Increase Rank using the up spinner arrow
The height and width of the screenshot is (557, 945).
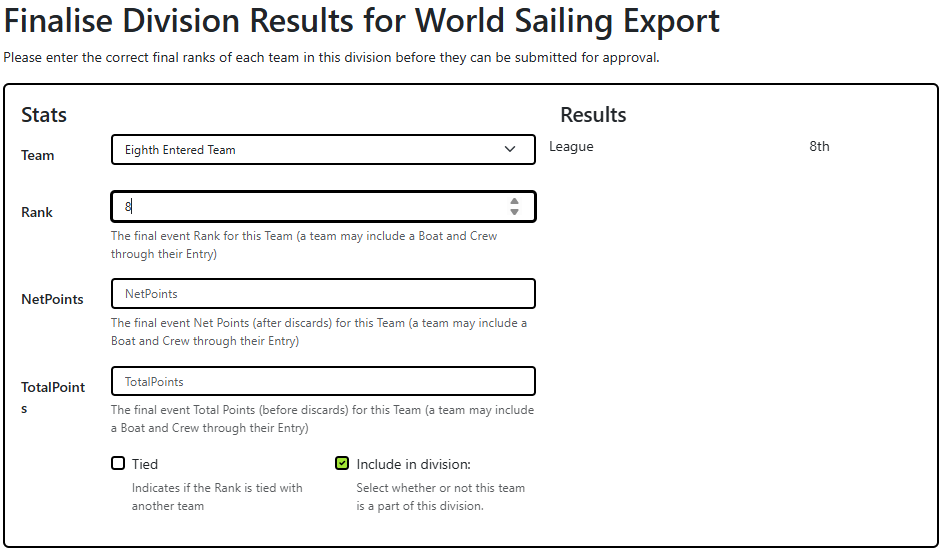514,201
